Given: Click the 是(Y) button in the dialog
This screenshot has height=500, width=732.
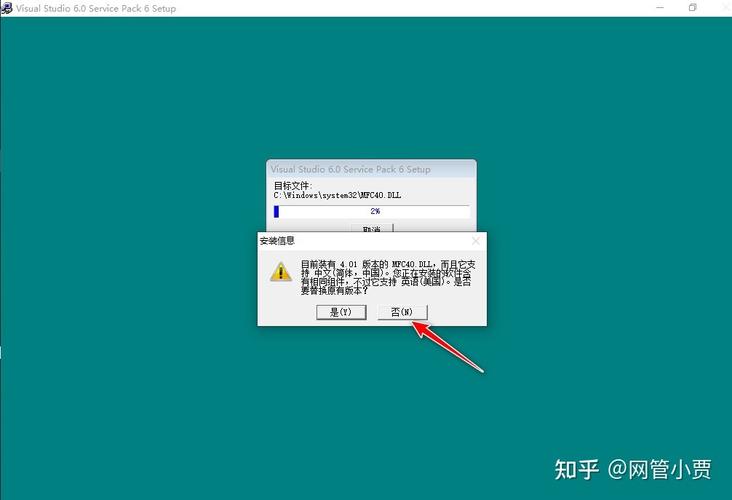Looking at the screenshot, I should pyautogui.click(x=341, y=312).
